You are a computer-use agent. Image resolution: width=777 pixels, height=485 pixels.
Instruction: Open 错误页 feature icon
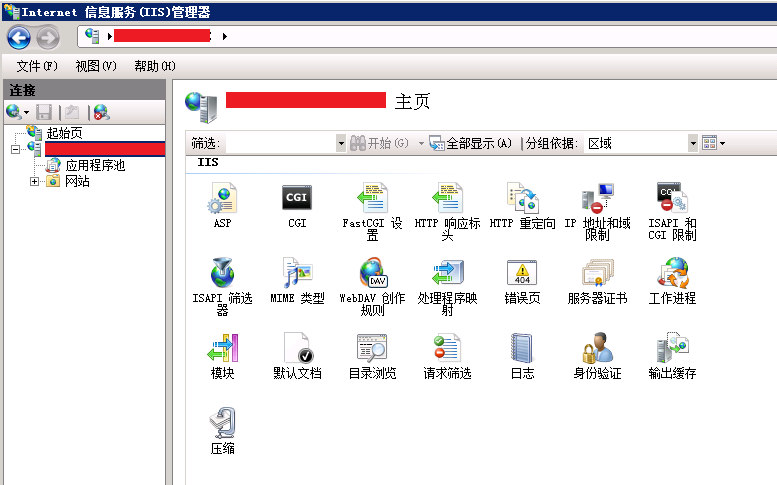point(522,274)
